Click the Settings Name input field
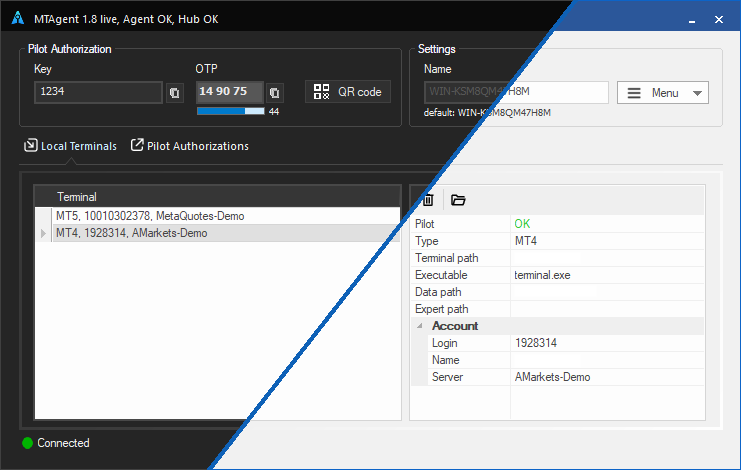Viewport: 741px width, 470px height. (x=516, y=92)
